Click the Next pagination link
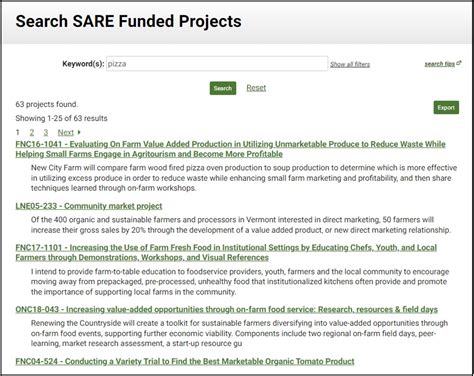The height and width of the screenshot is (376, 474). point(65,132)
